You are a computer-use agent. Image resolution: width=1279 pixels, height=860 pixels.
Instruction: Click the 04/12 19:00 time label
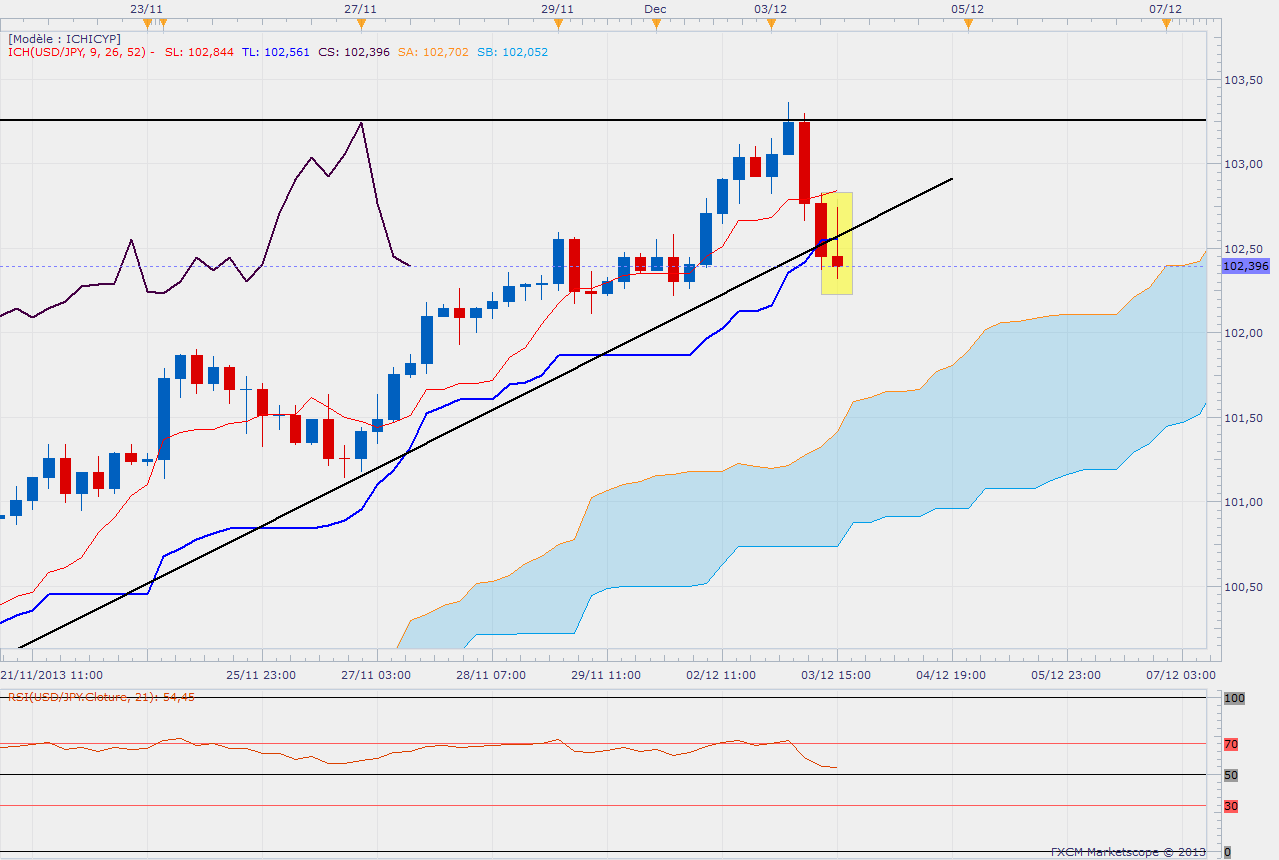pos(950,675)
